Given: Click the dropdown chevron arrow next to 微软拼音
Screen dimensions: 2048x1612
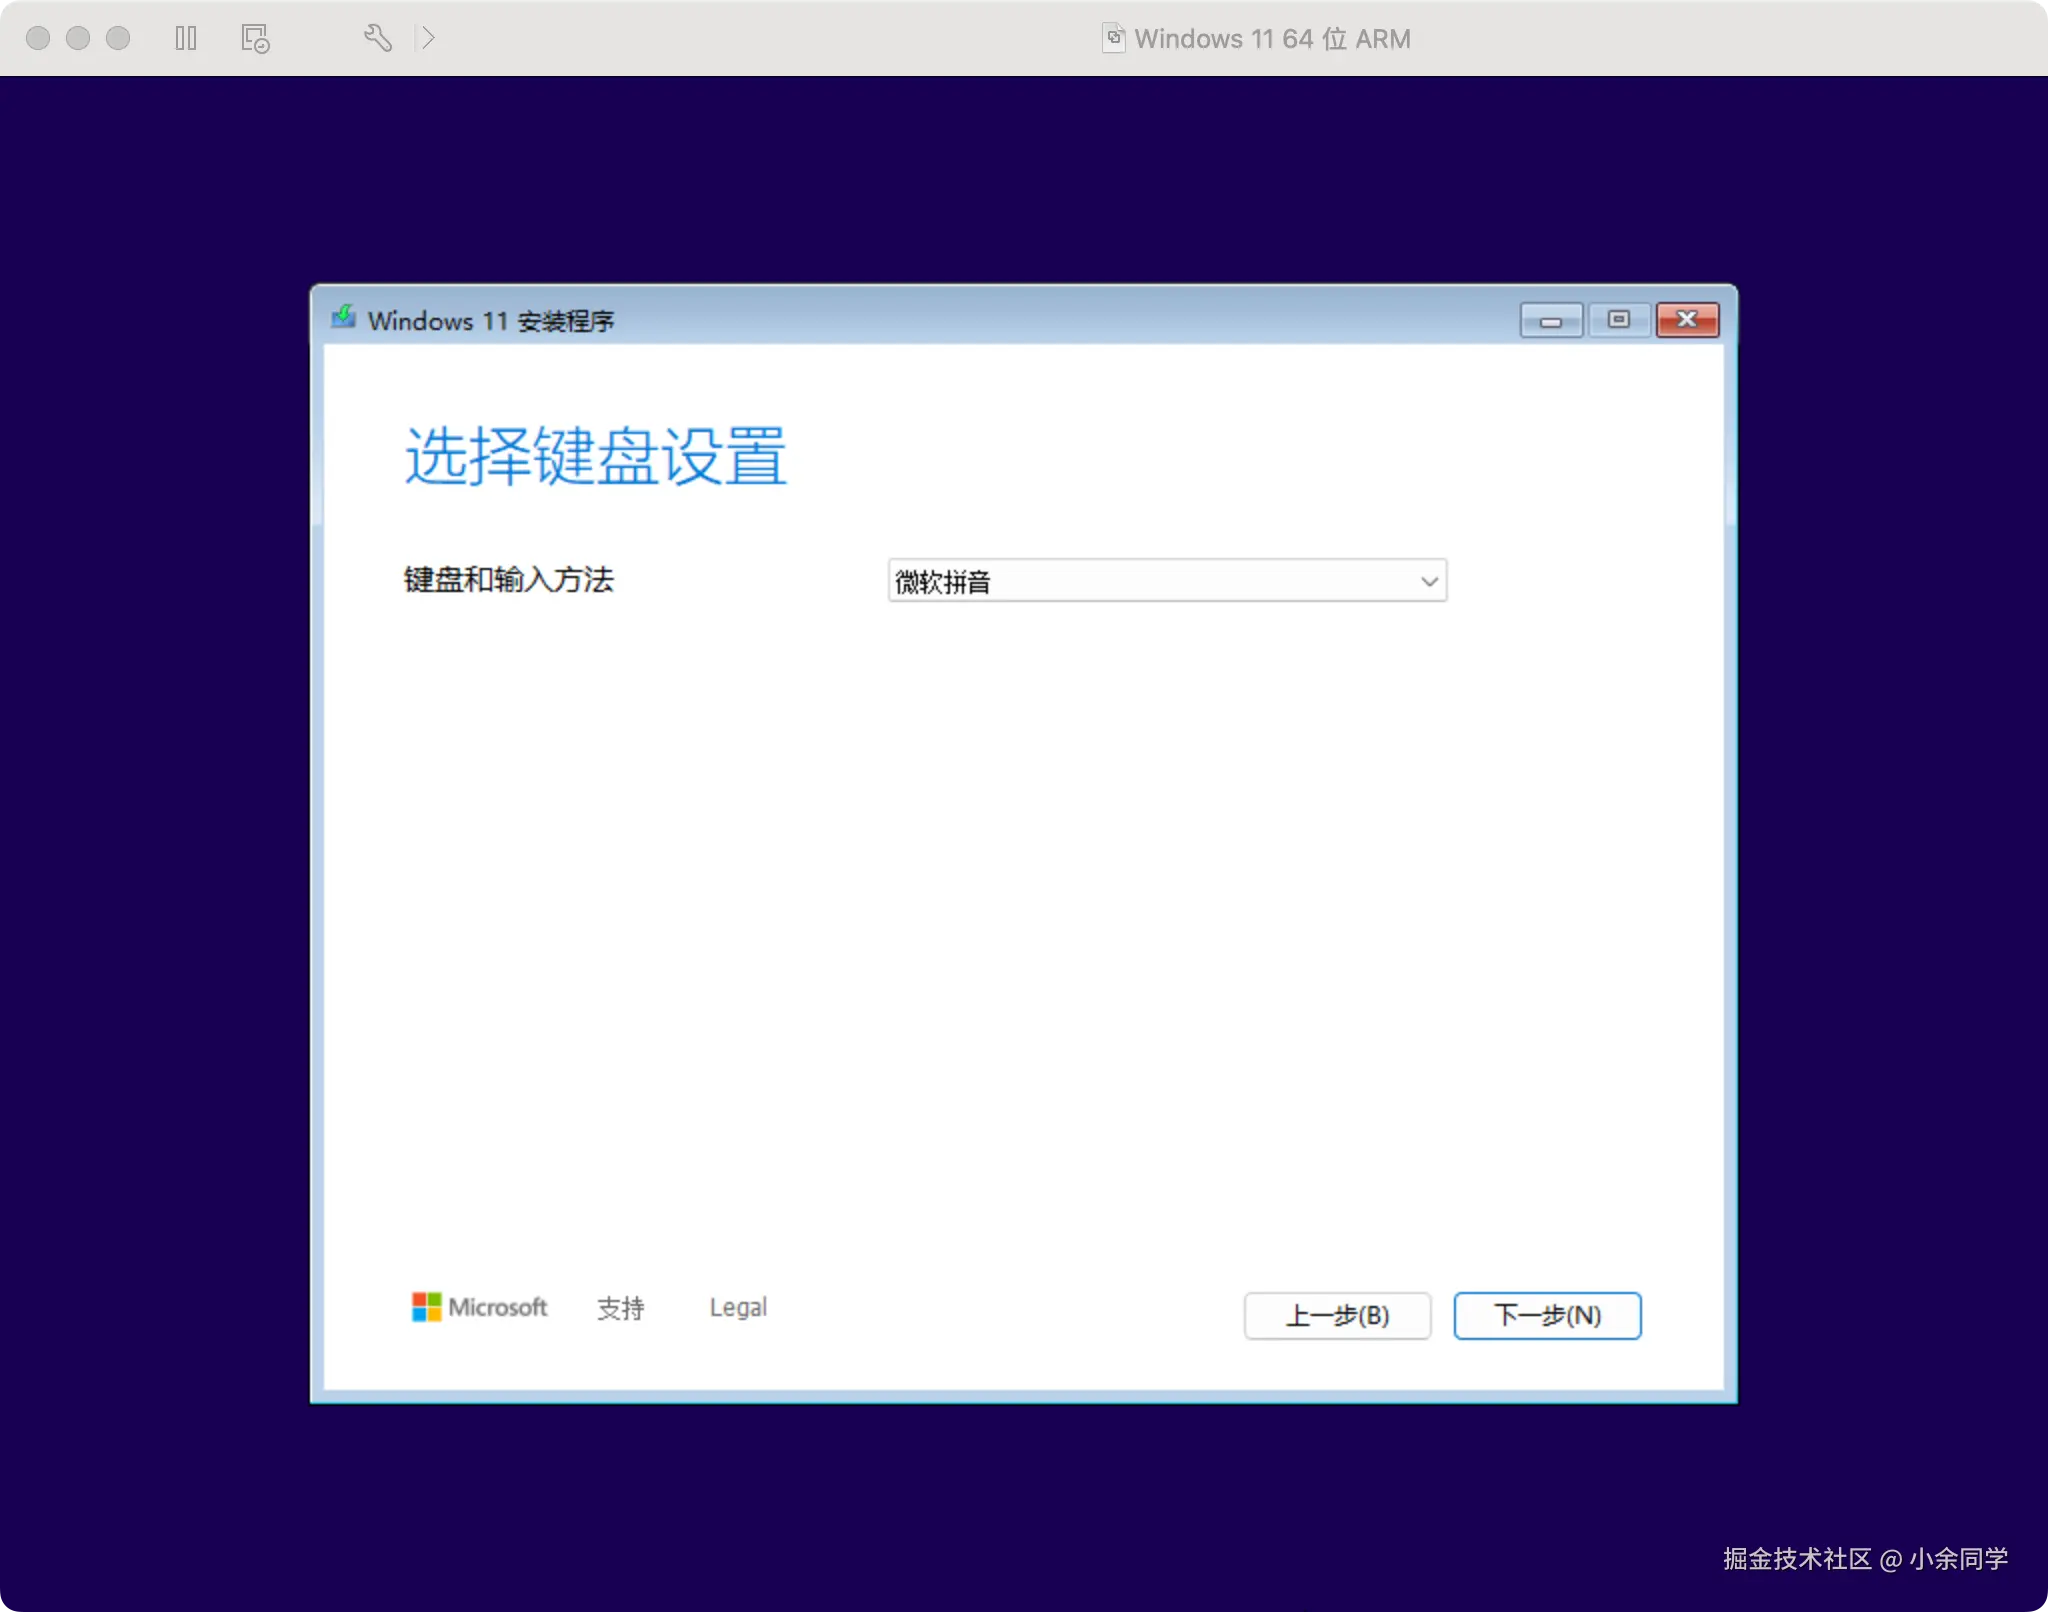Looking at the screenshot, I should click(1429, 581).
